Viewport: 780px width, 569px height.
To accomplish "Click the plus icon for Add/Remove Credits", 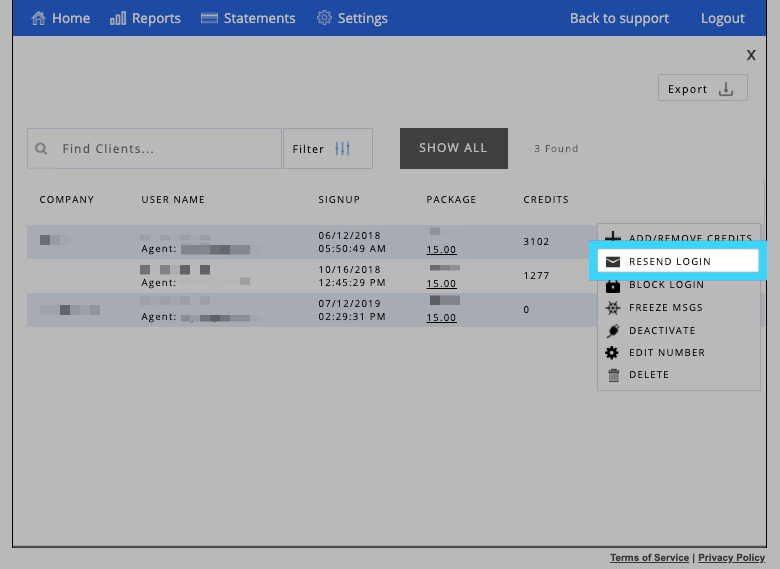I will pyautogui.click(x=613, y=238).
